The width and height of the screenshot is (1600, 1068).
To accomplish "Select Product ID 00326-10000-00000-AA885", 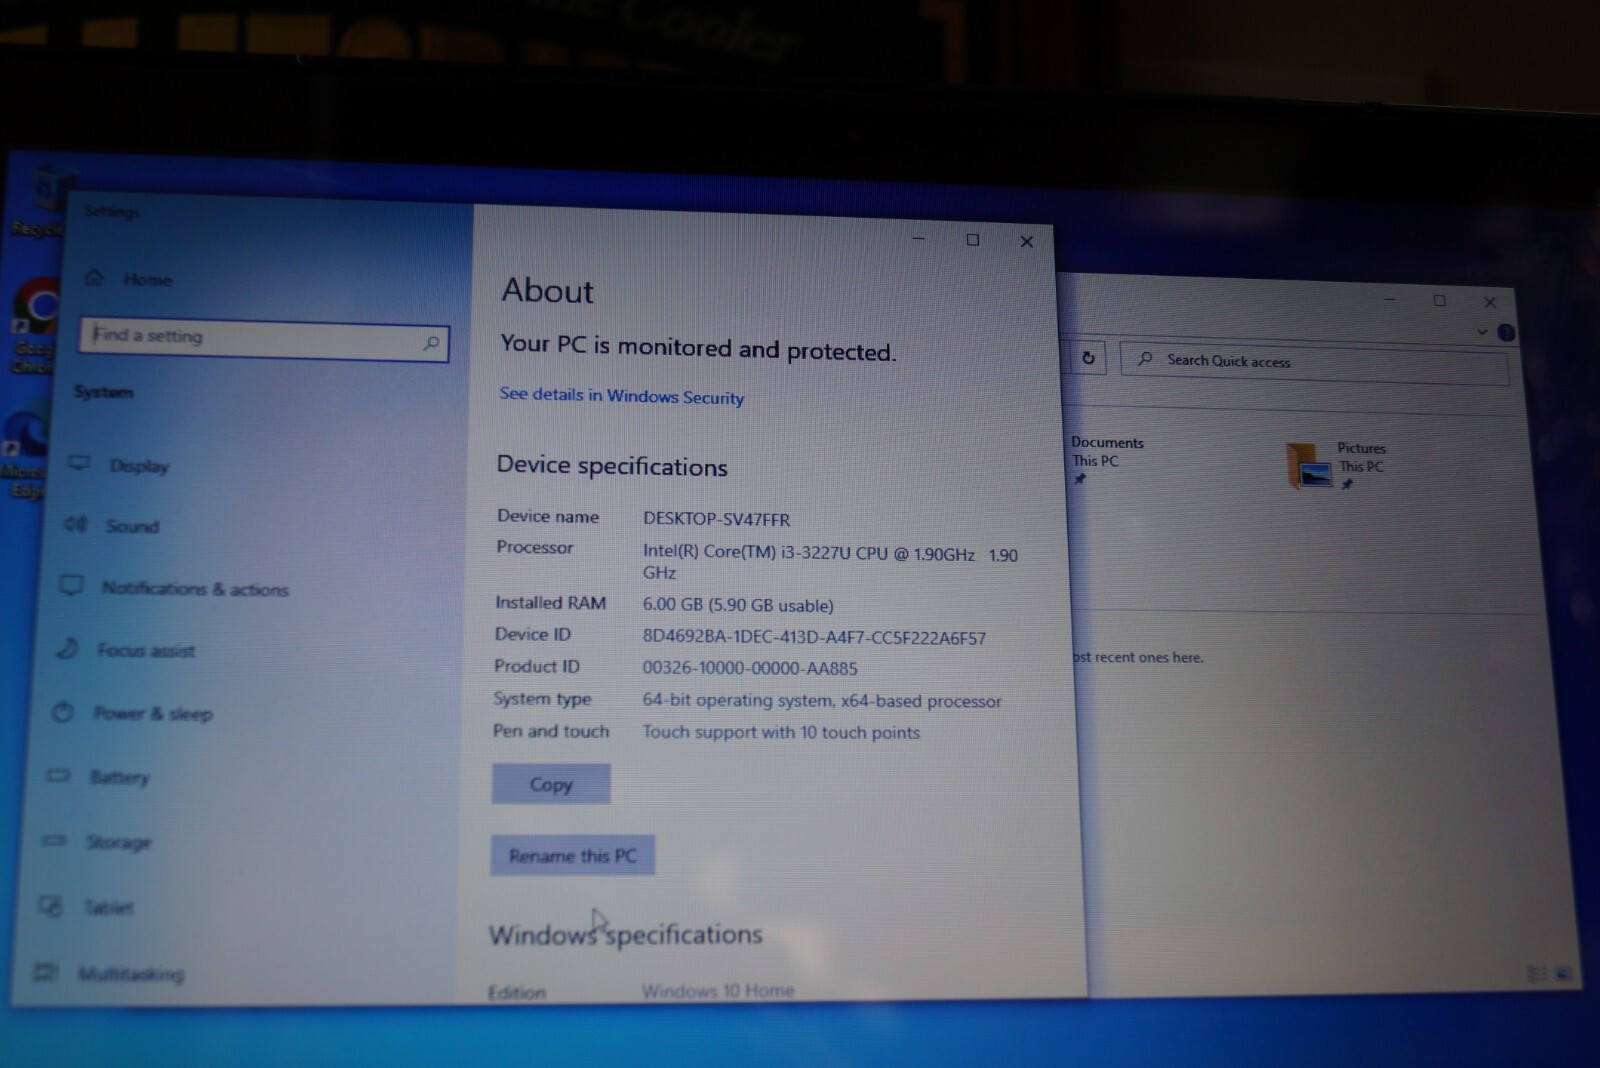I will click(750, 668).
